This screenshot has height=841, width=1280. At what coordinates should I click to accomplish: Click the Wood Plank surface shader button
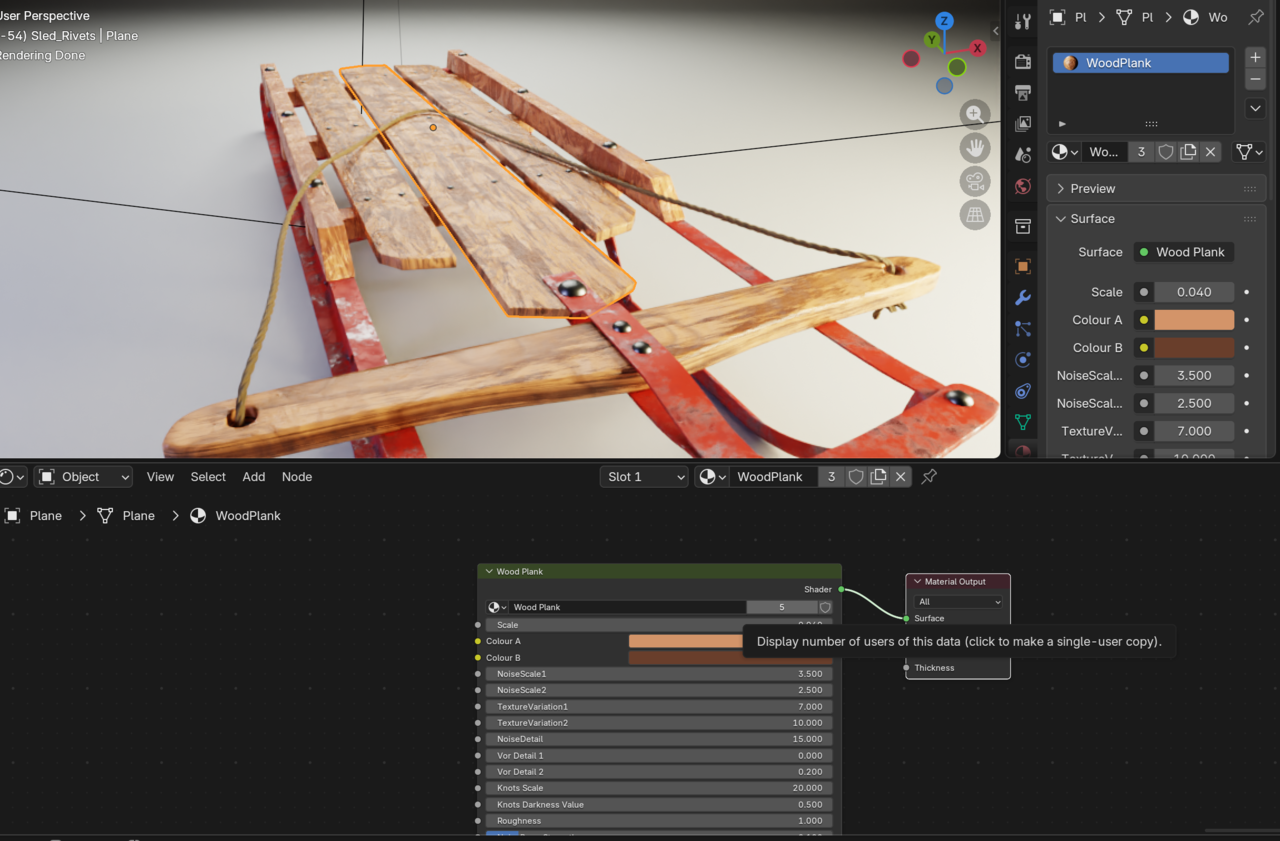click(x=1184, y=252)
